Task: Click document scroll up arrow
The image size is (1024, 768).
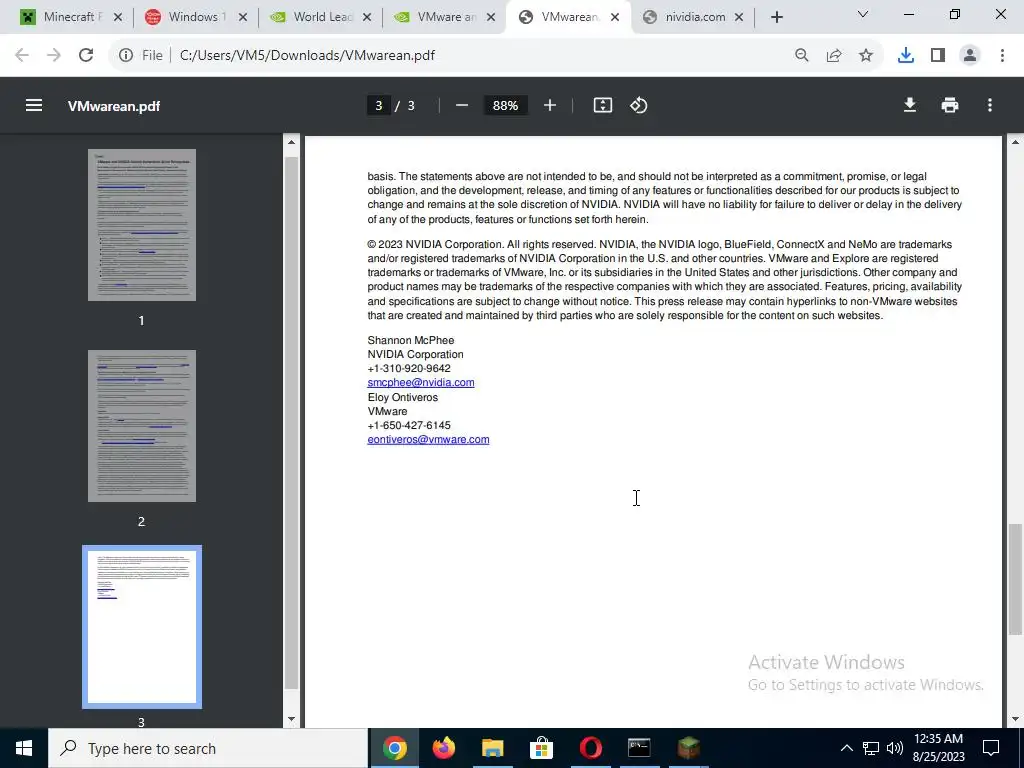Action: point(1015,142)
